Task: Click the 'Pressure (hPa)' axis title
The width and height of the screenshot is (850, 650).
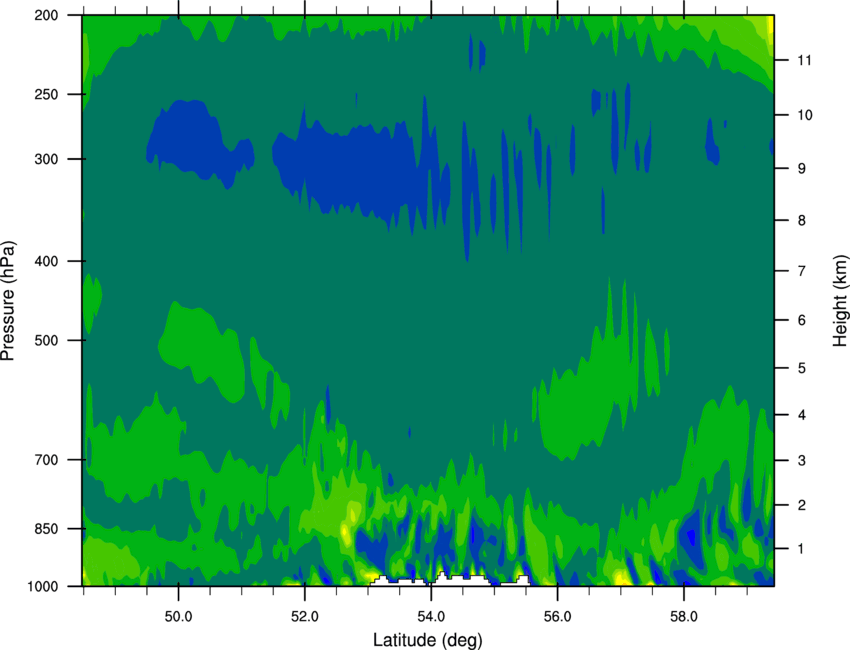Action: tap(8, 301)
